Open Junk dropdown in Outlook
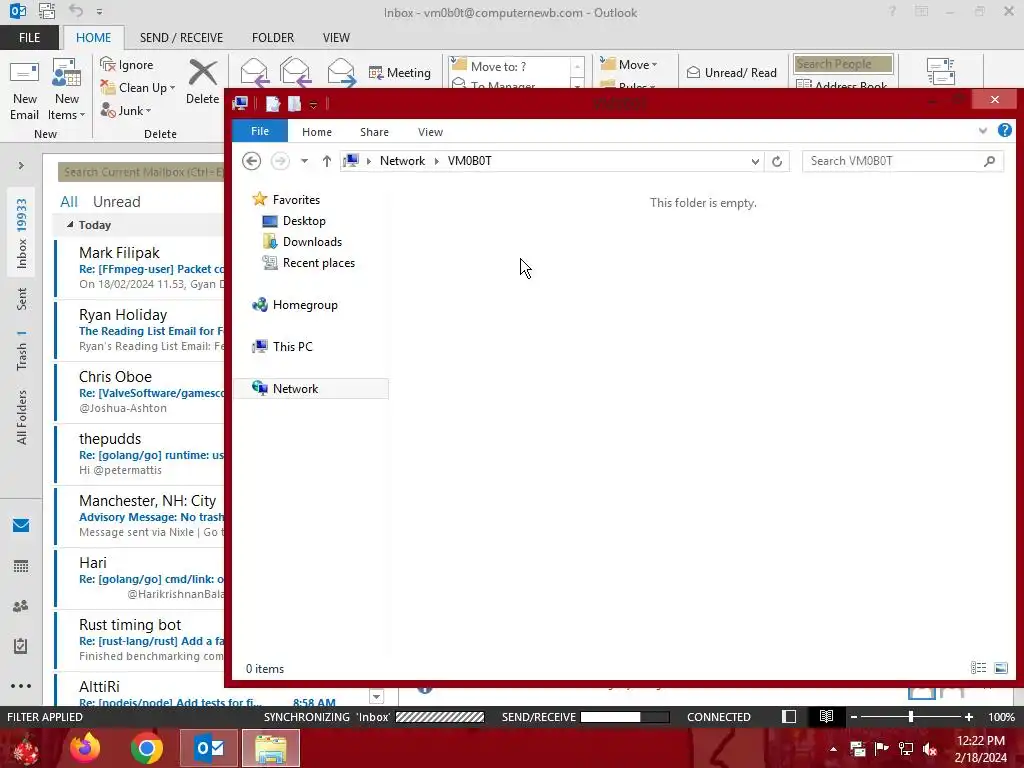Viewport: 1024px width, 768px height. pyautogui.click(x=126, y=110)
